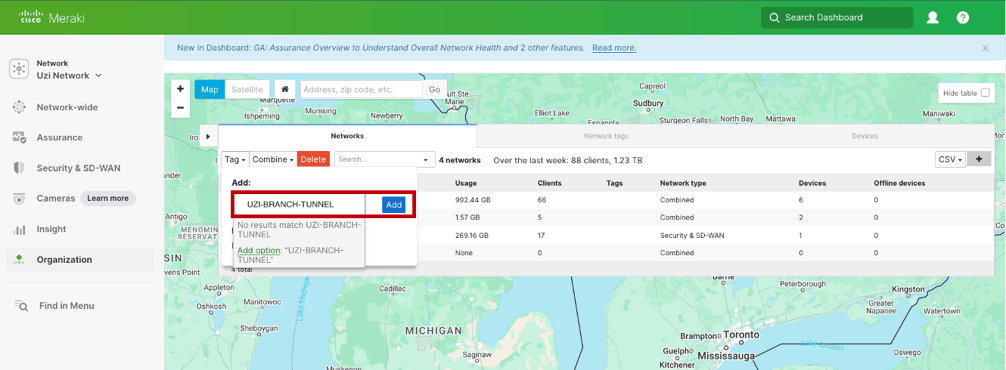This screenshot has height=370, width=1006.
Task: Click the Insight bar chart icon
Action: [x=19, y=229]
